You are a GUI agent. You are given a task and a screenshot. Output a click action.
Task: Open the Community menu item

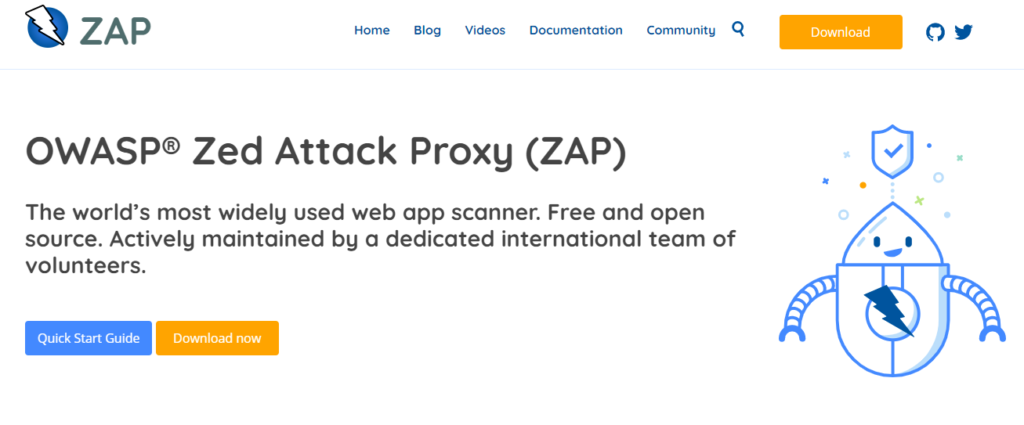[x=680, y=31]
